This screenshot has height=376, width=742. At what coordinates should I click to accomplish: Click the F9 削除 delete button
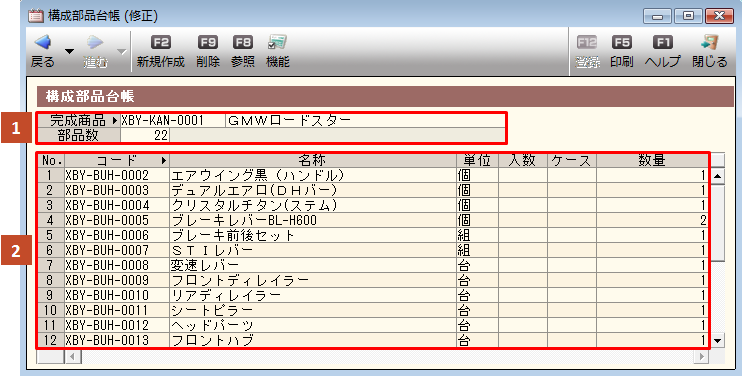(x=208, y=52)
